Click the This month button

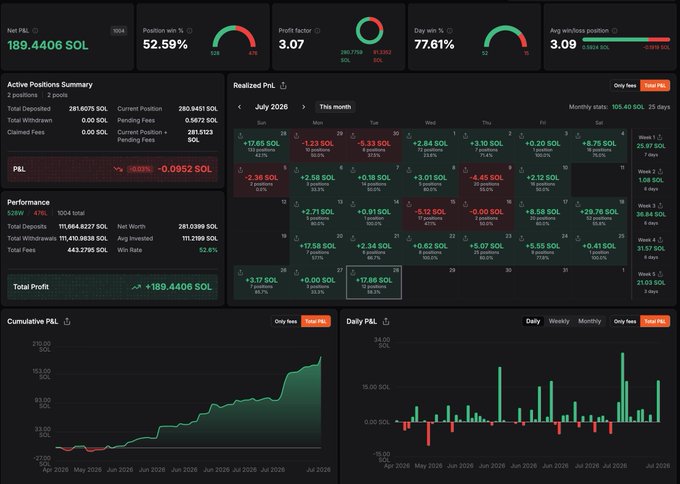(335, 107)
